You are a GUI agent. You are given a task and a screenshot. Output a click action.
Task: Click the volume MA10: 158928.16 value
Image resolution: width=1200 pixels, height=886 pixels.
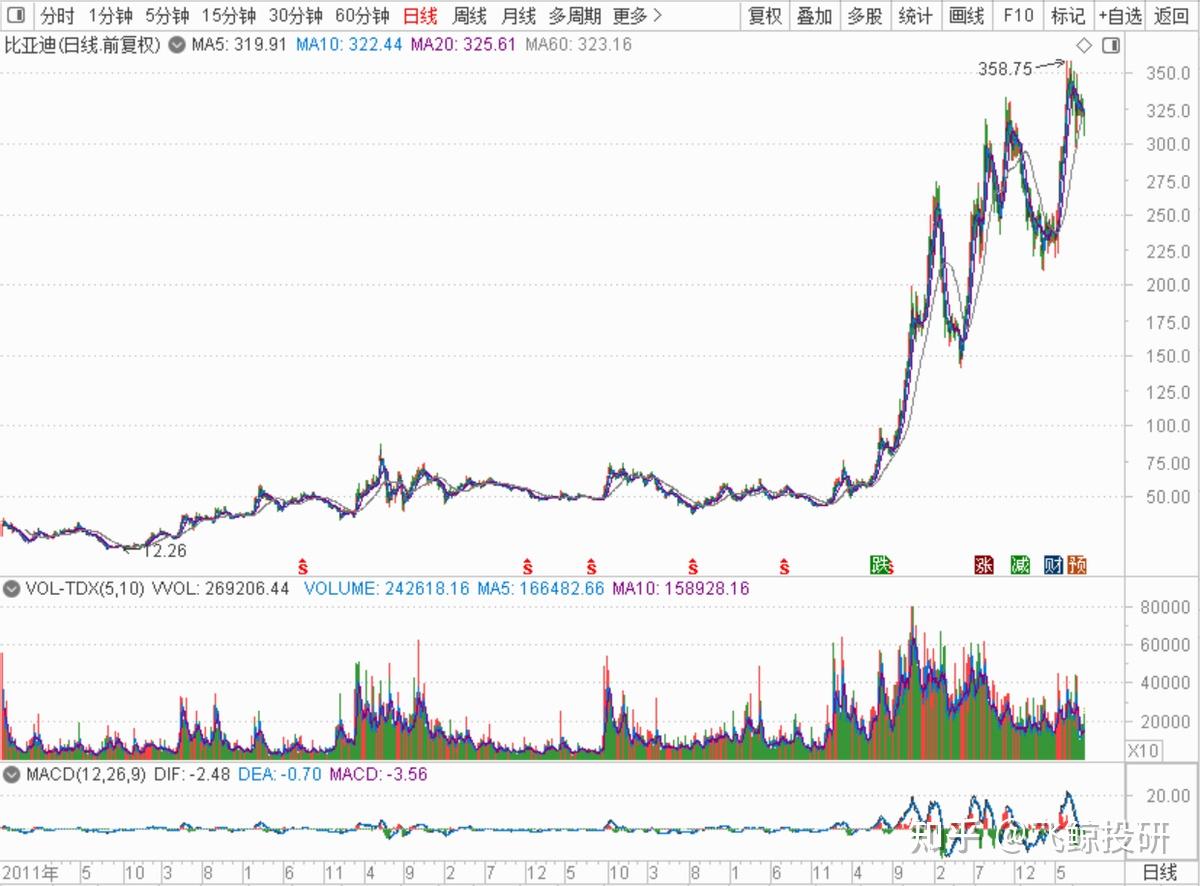point(681,589)
